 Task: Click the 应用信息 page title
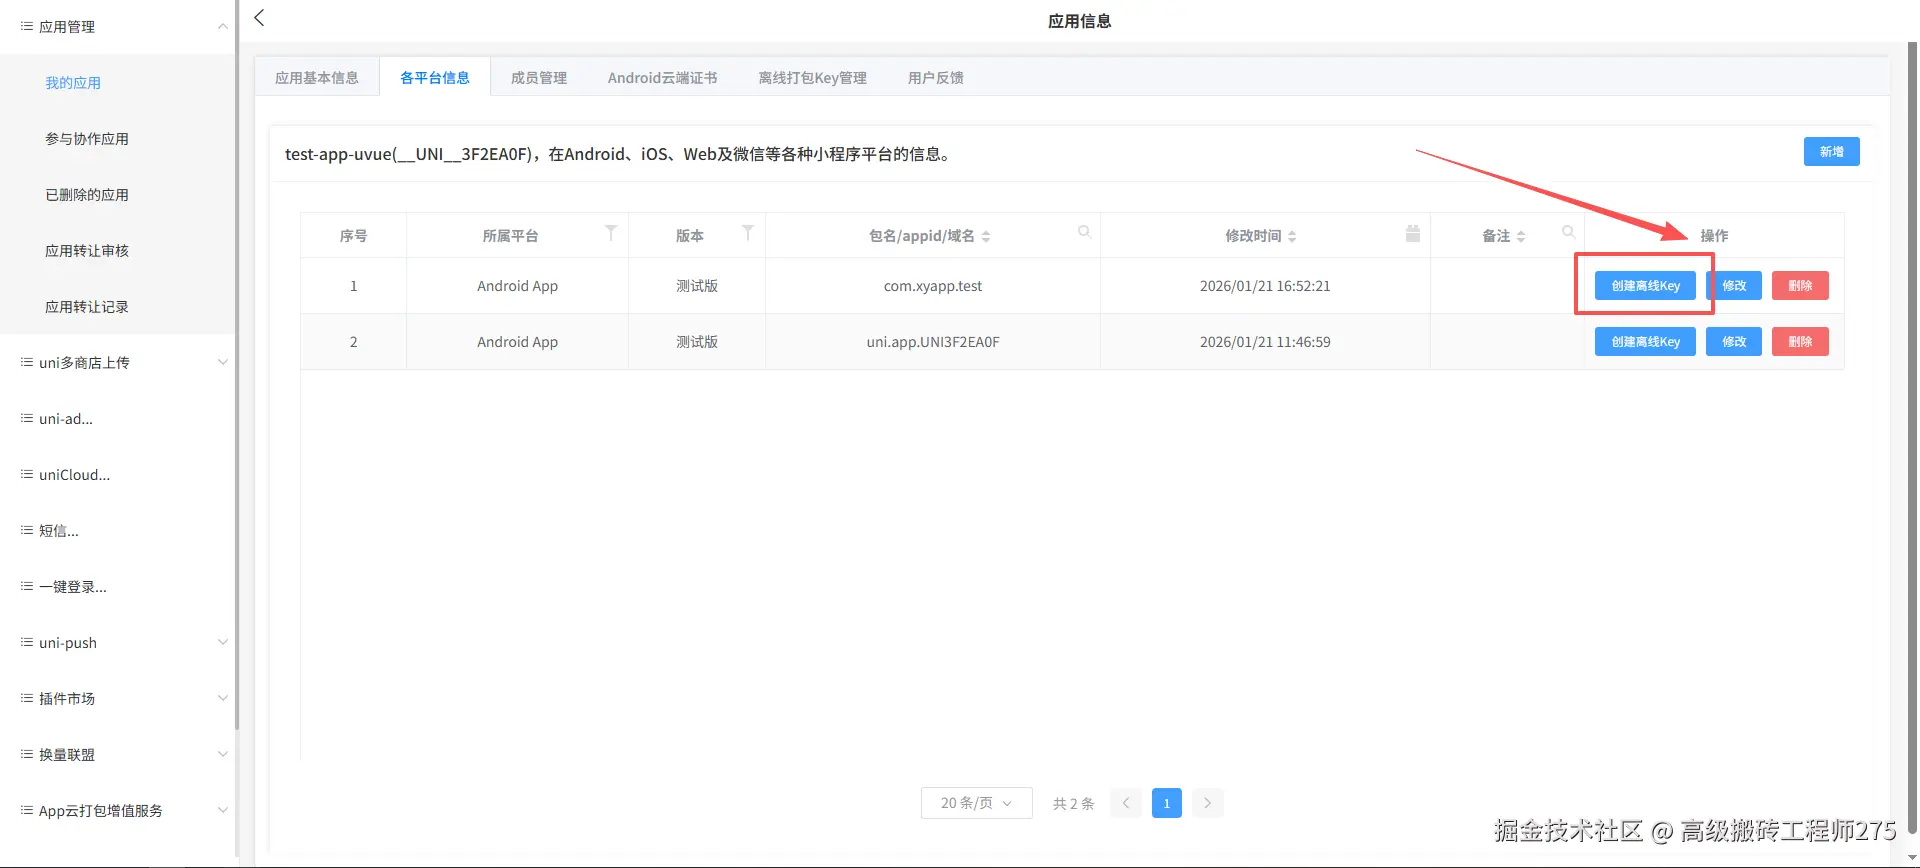tap(1079, 21)
